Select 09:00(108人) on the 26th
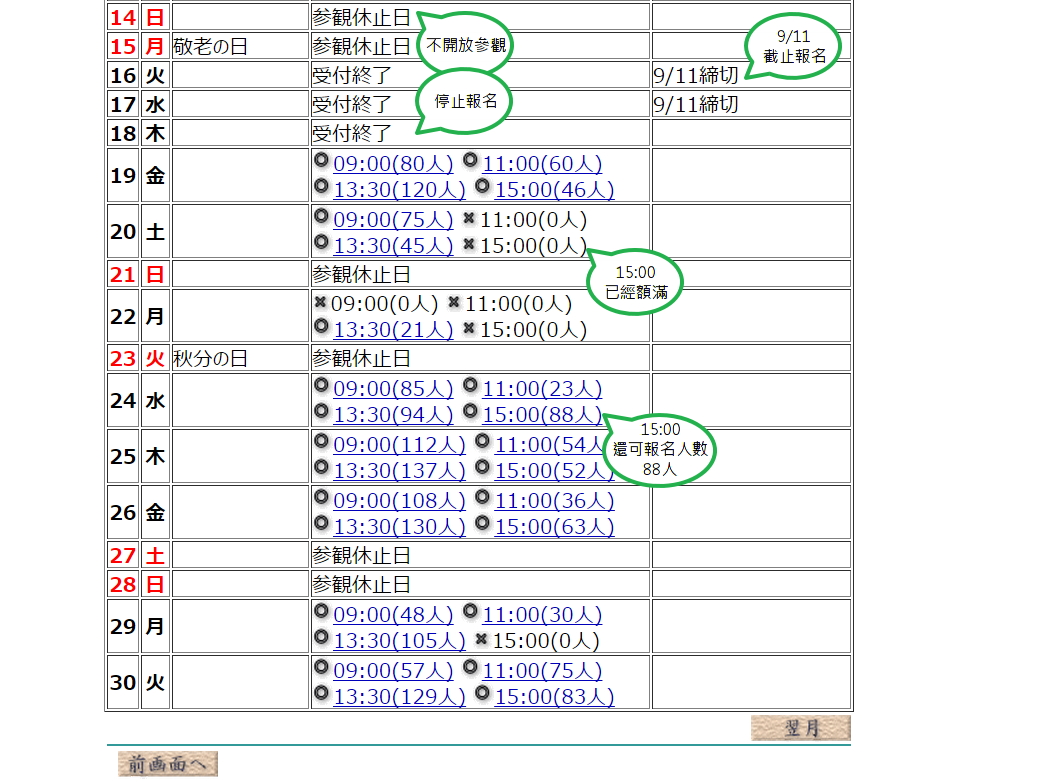This screenshot has height=782, width=1064. [398, 501]
